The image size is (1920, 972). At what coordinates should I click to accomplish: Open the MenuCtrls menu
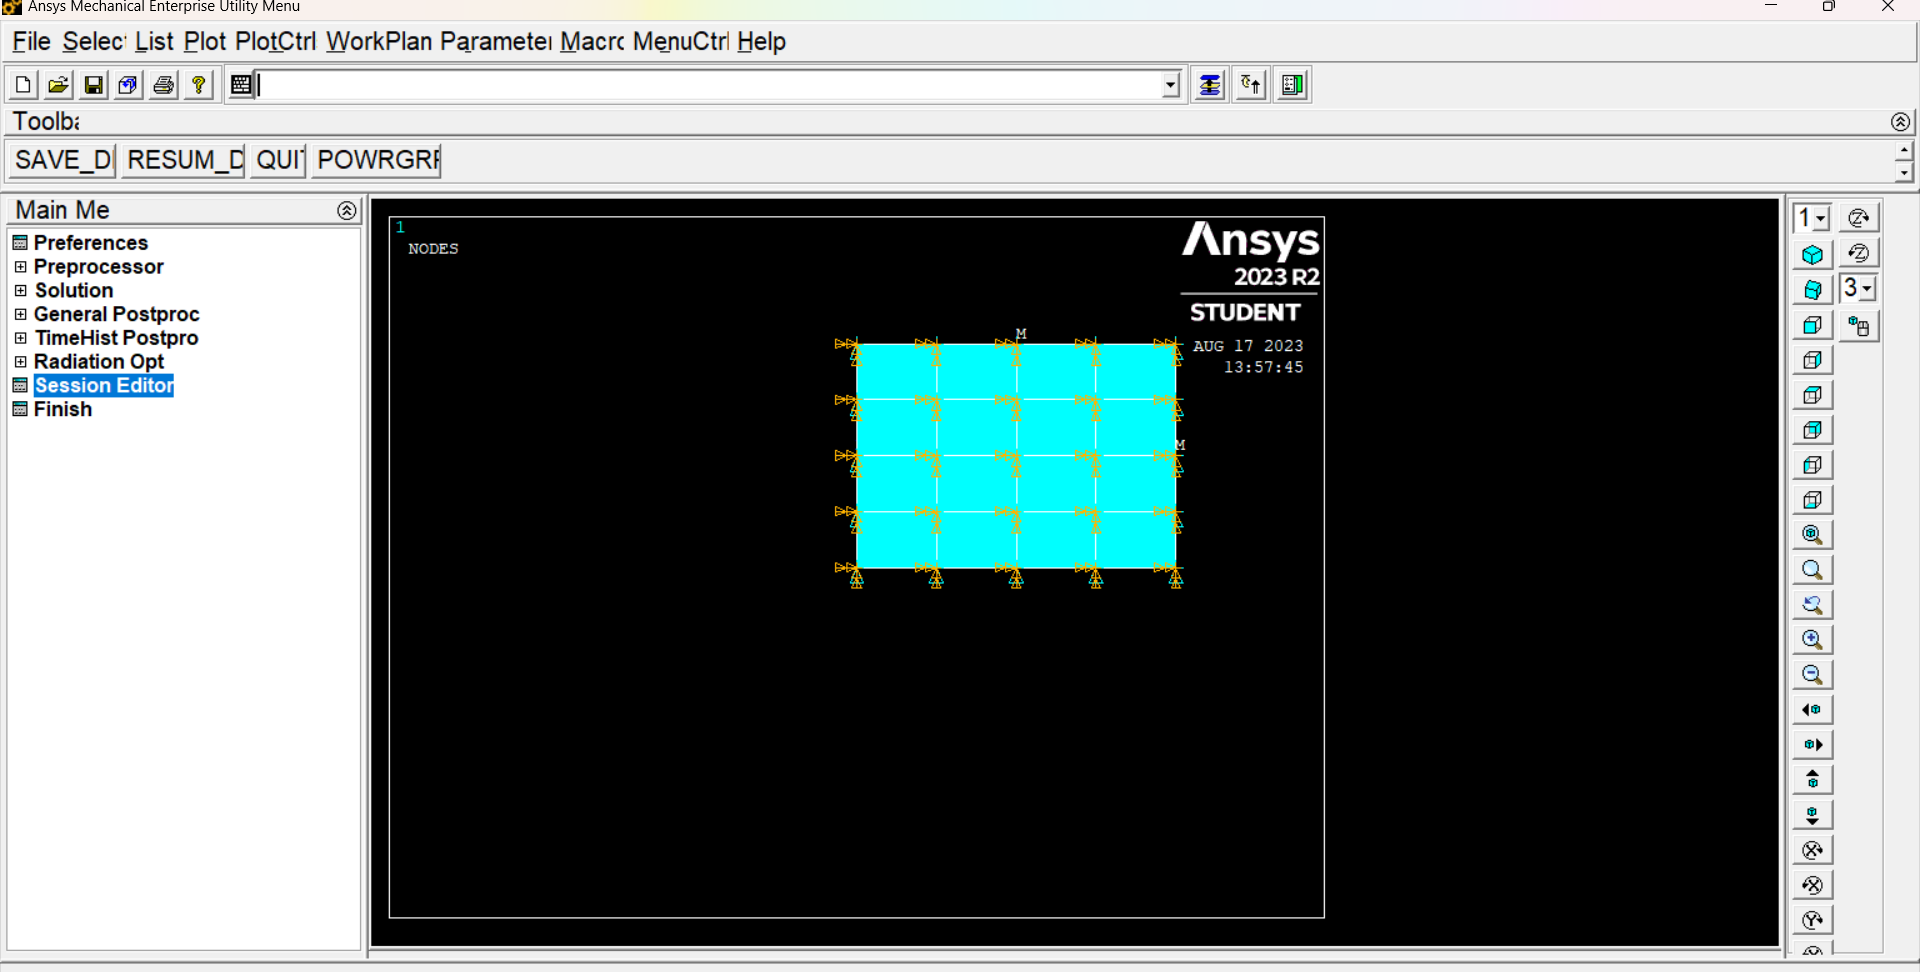pos(681,42)
